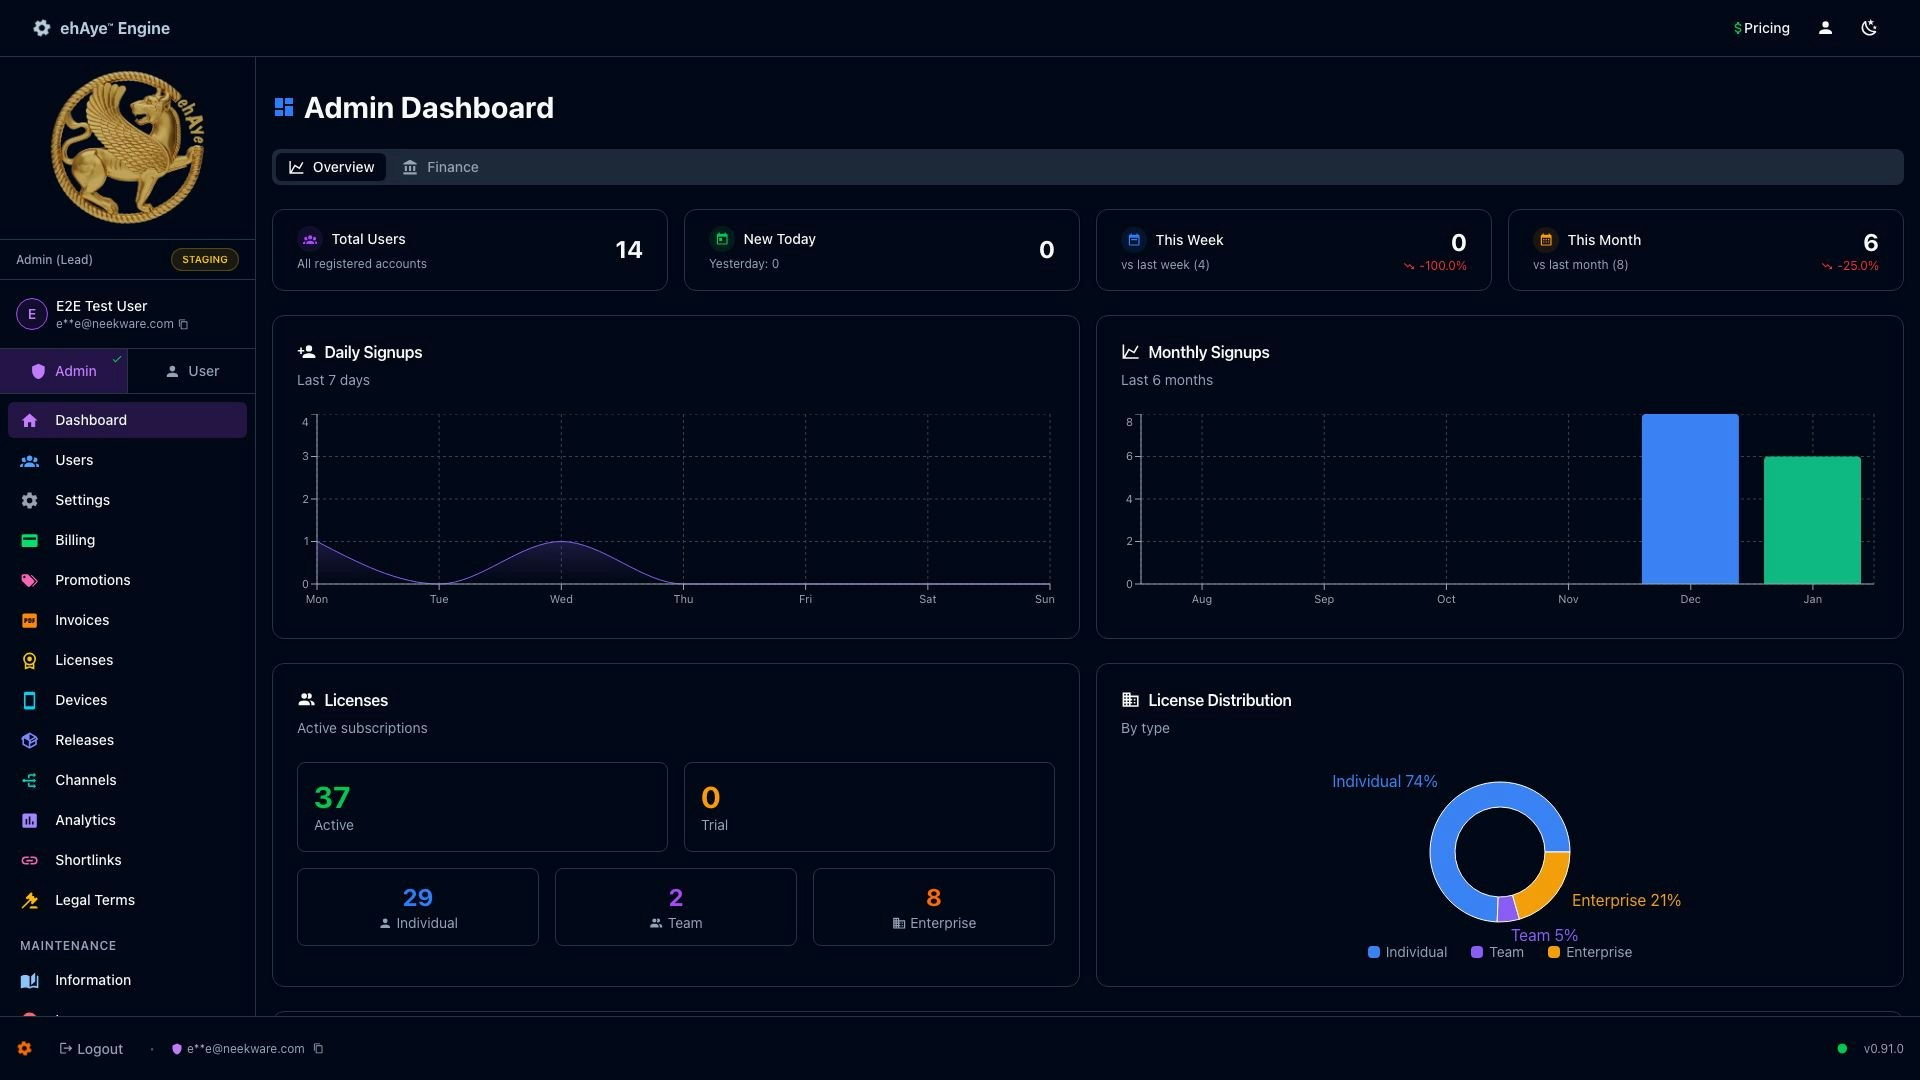Click the December bar in Monthly Signups

point(1689,498)
